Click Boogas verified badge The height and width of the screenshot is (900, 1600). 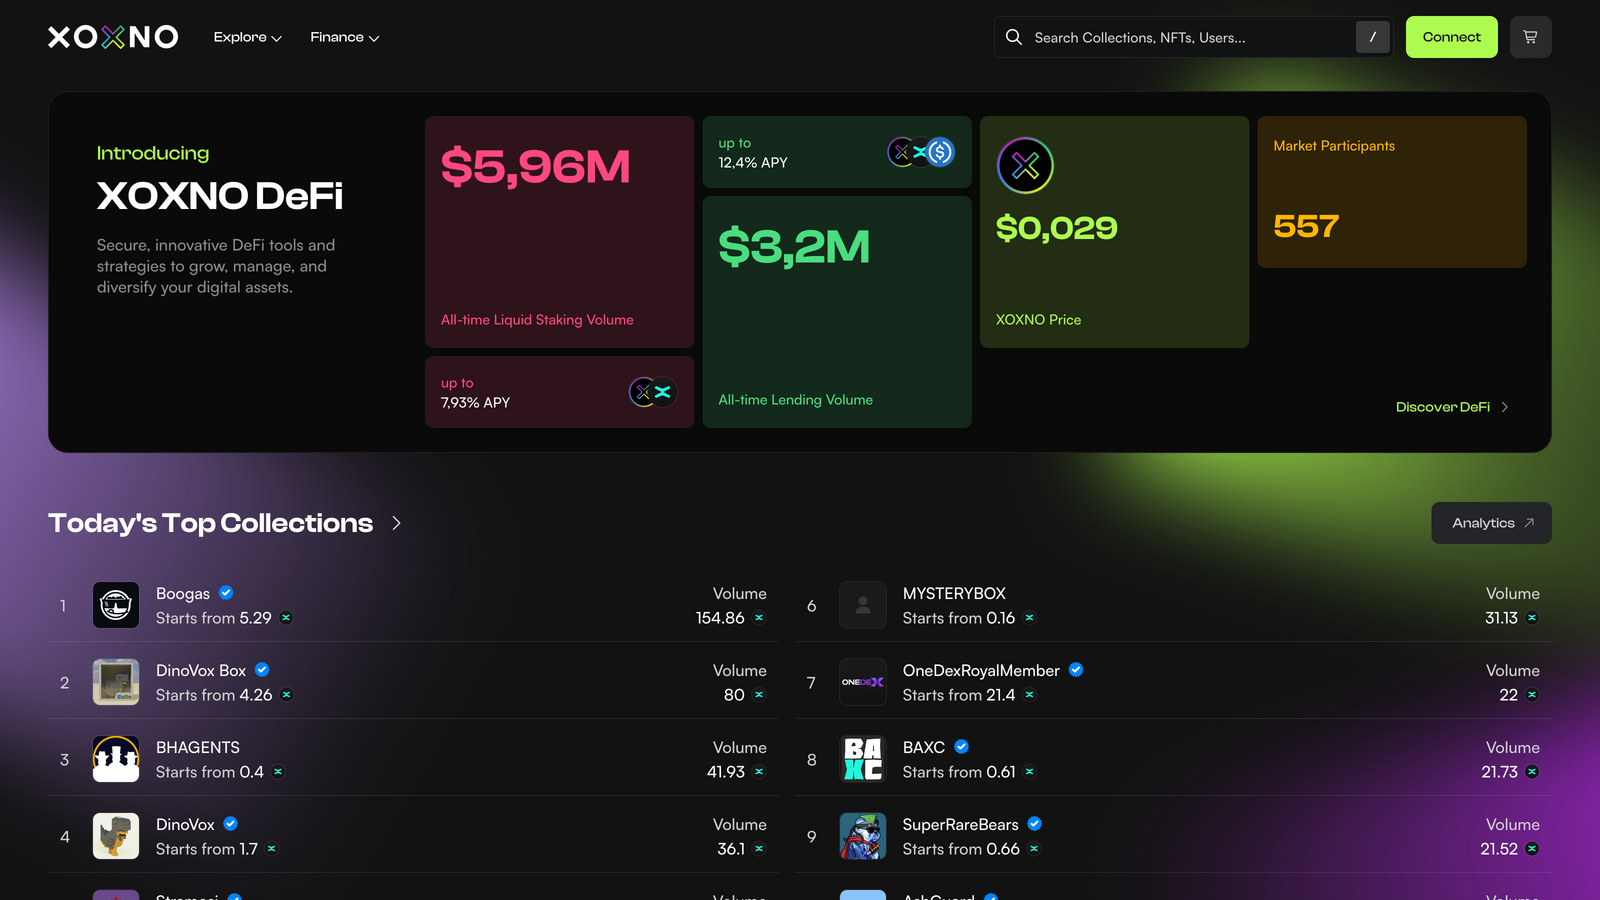click(226, 593)
